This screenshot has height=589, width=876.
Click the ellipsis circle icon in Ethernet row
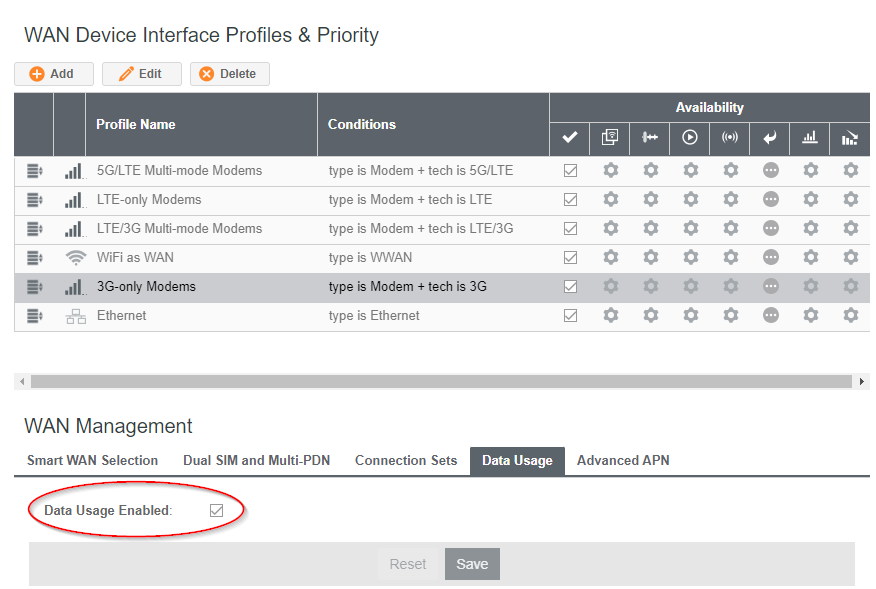coord(771,316)
